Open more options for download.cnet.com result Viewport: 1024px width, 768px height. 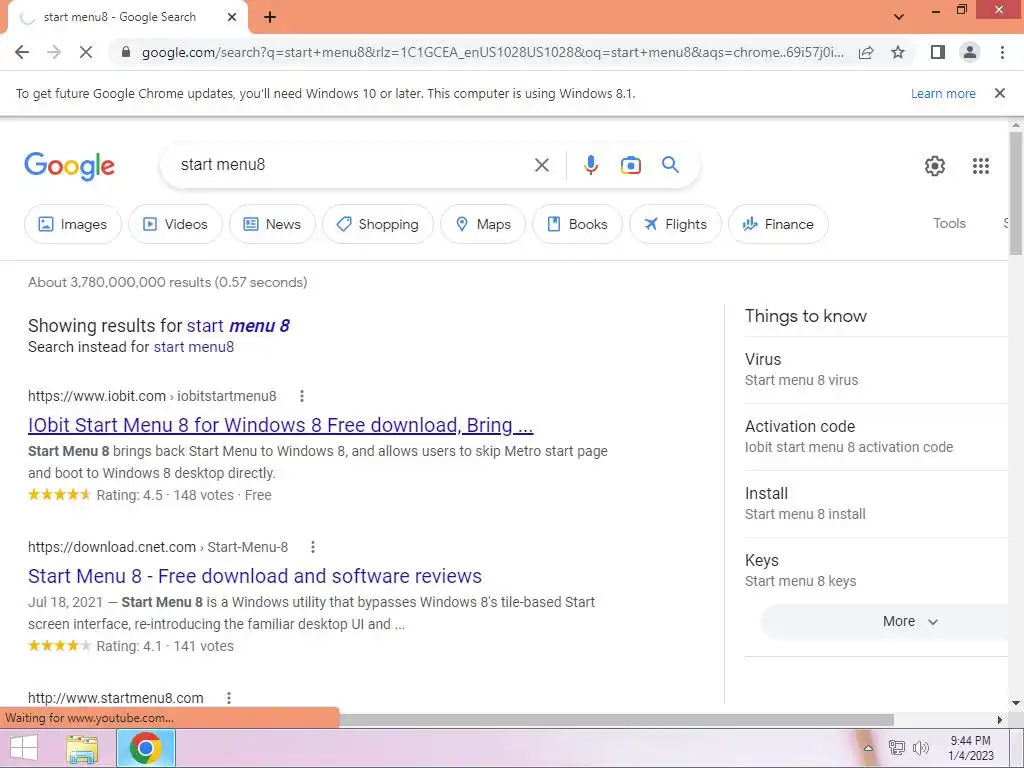pyautogui.click(x=313, y=547)
